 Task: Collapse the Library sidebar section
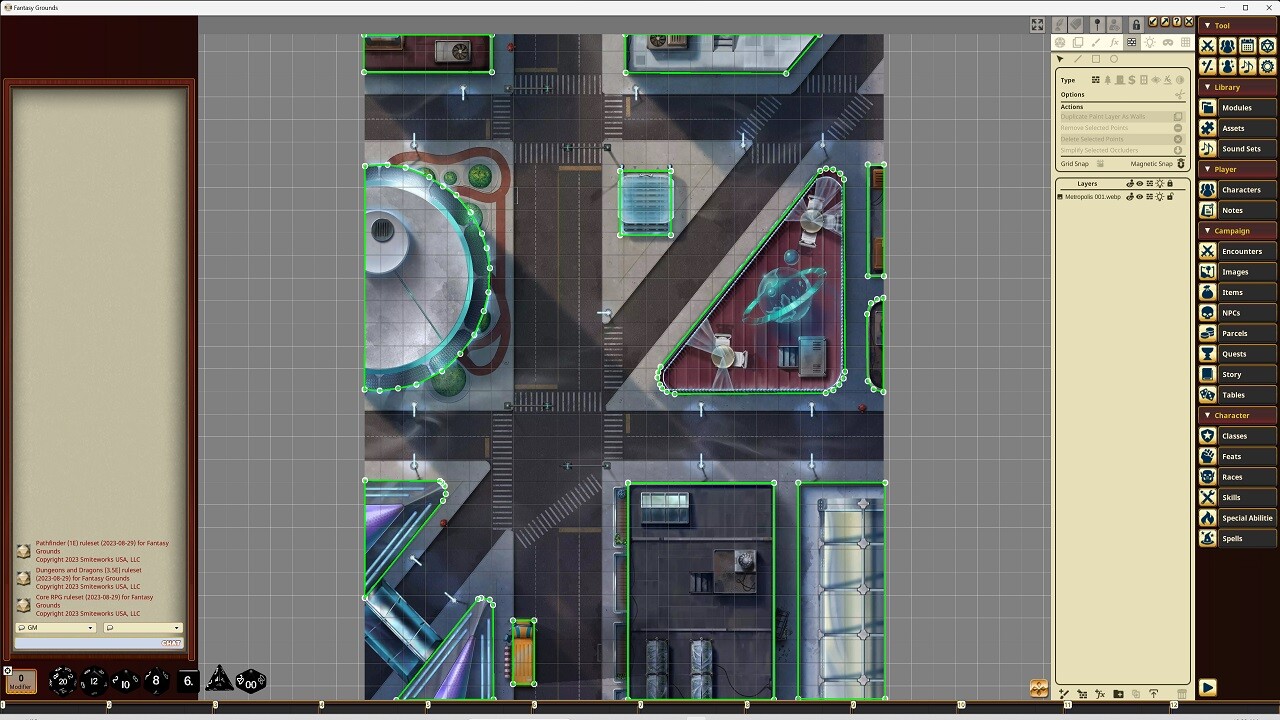tap(1208, 87)
